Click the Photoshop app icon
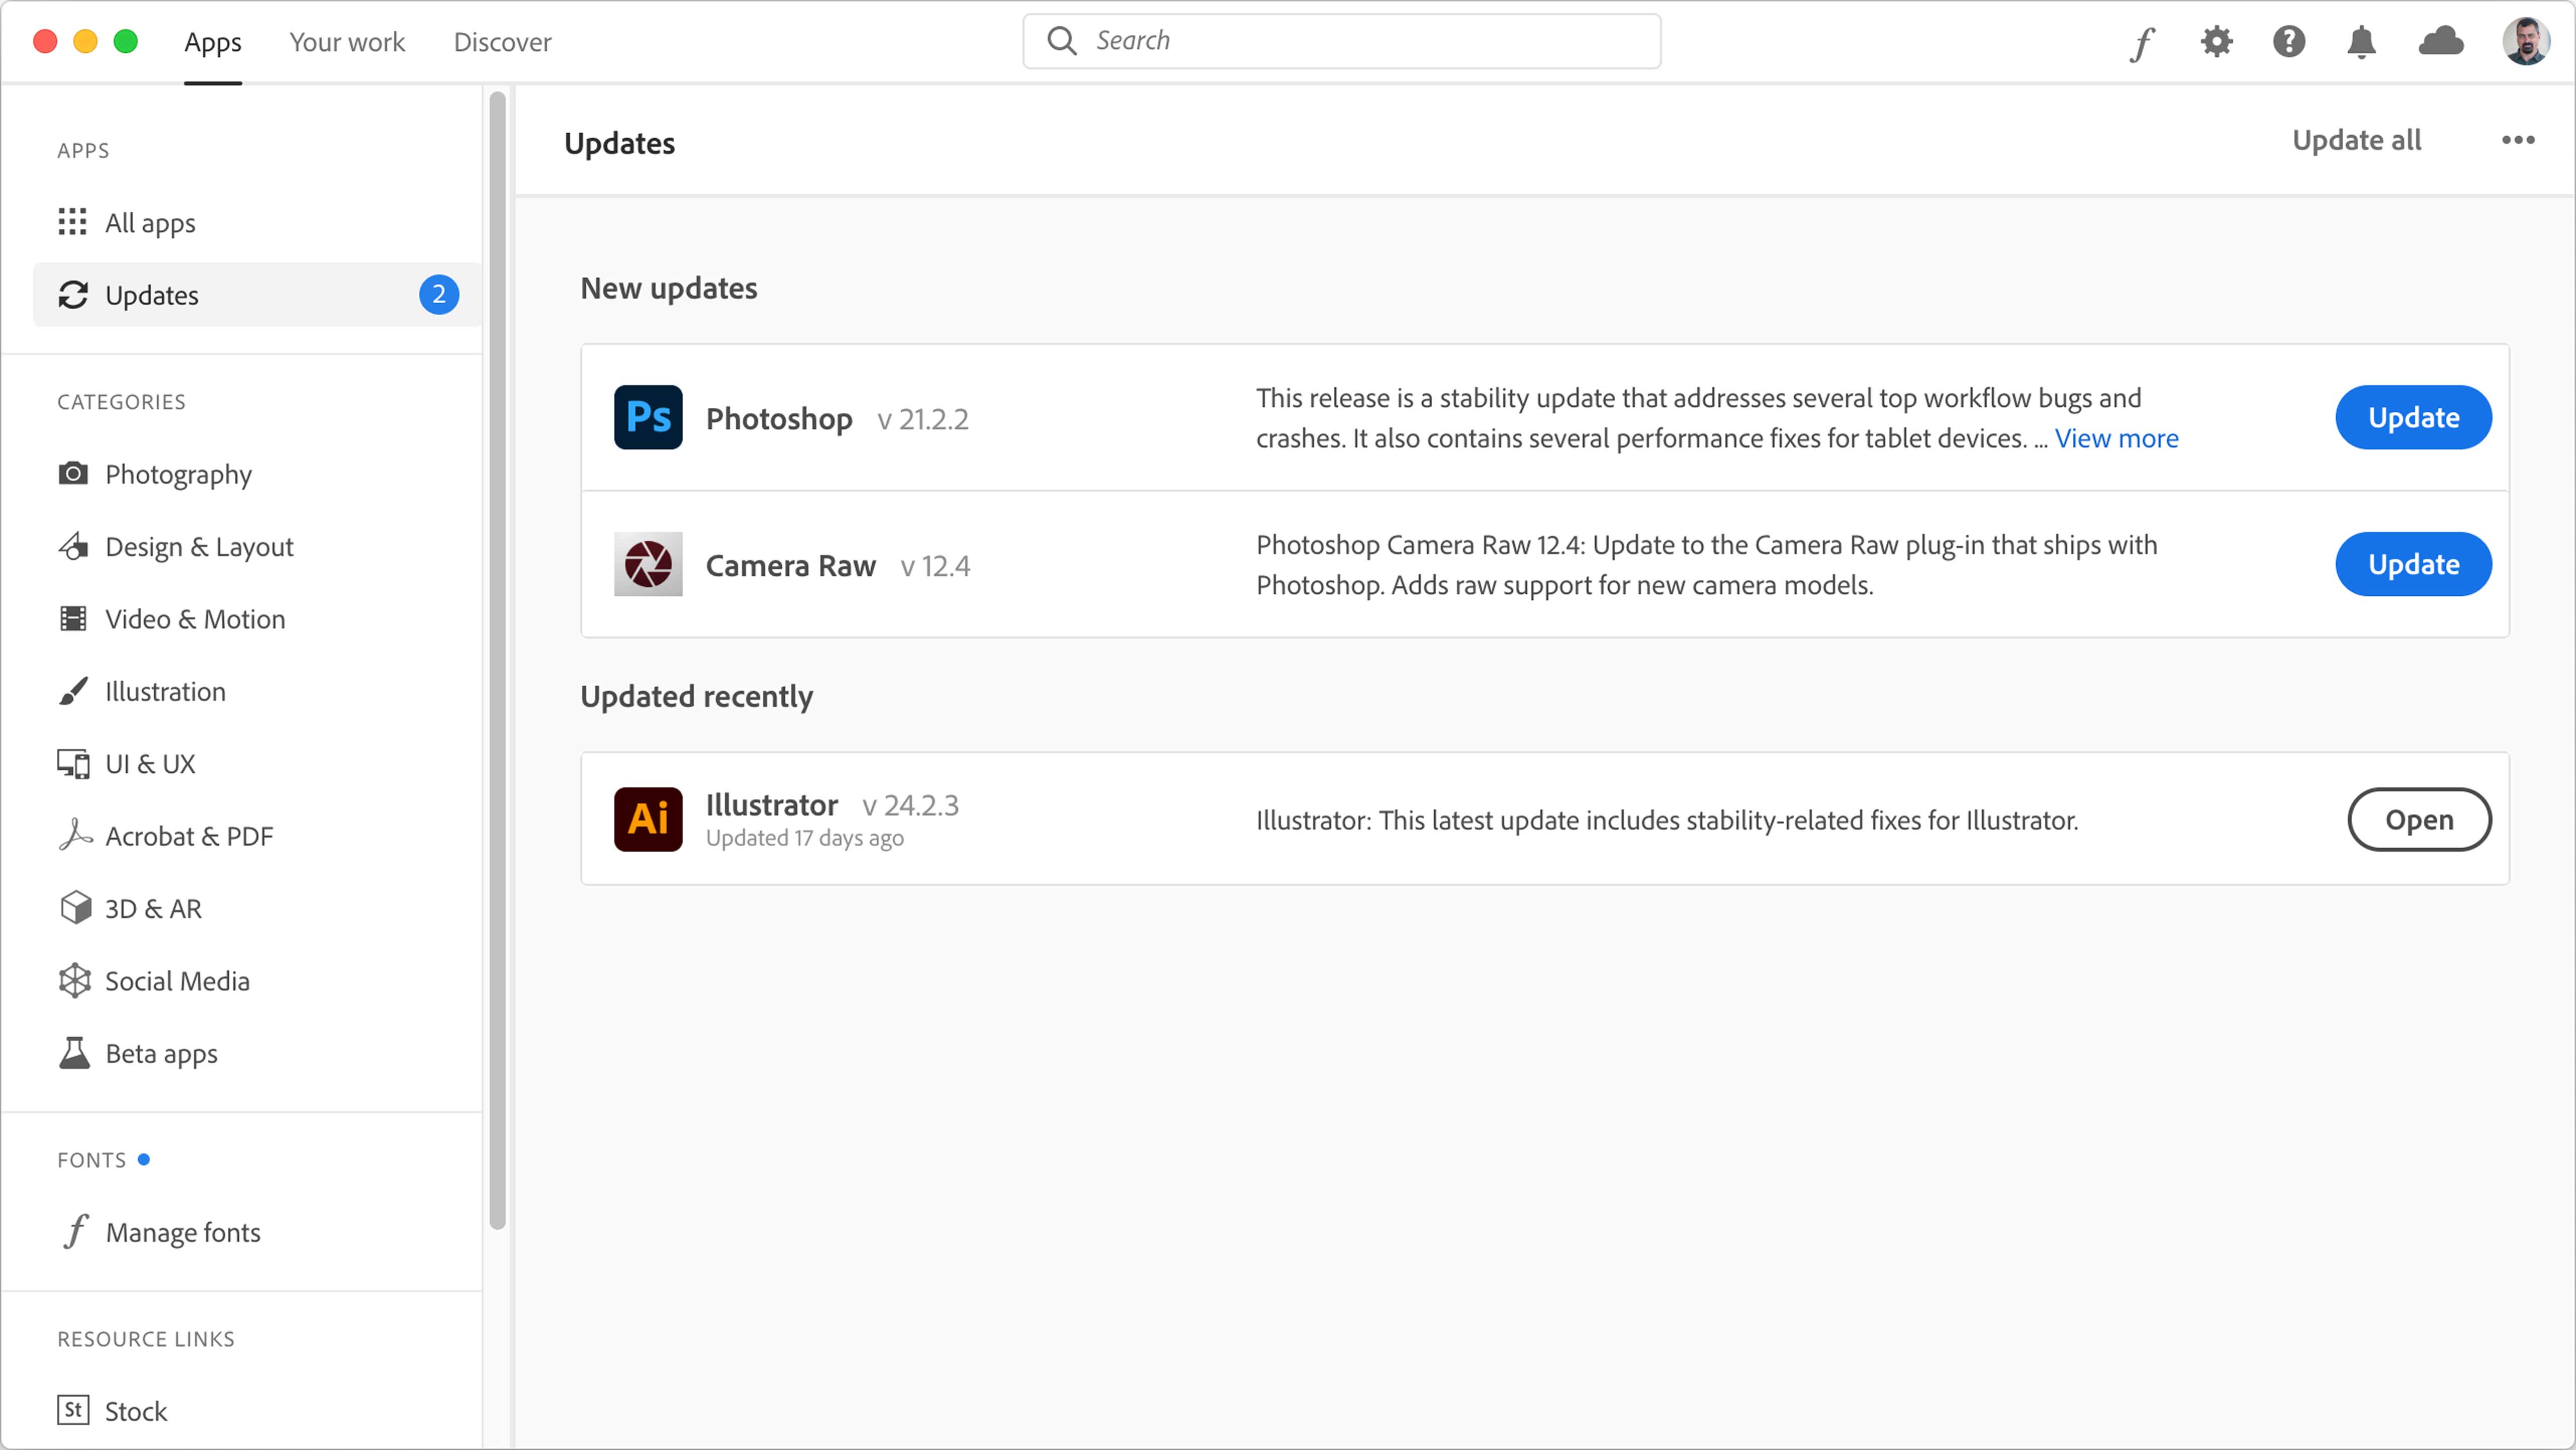2576x1450 pixels. coord(648,417)
